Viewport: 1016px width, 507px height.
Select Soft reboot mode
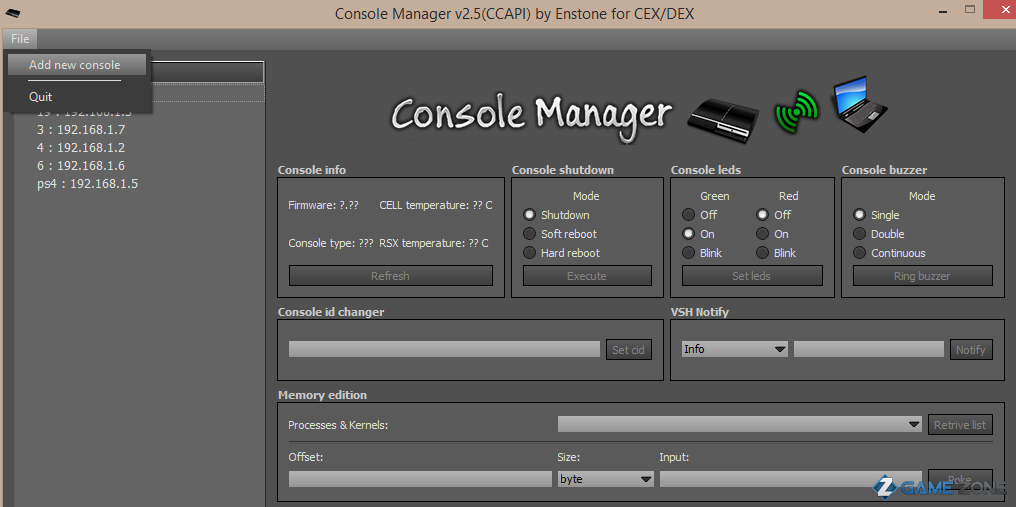(x=529, y=234)
